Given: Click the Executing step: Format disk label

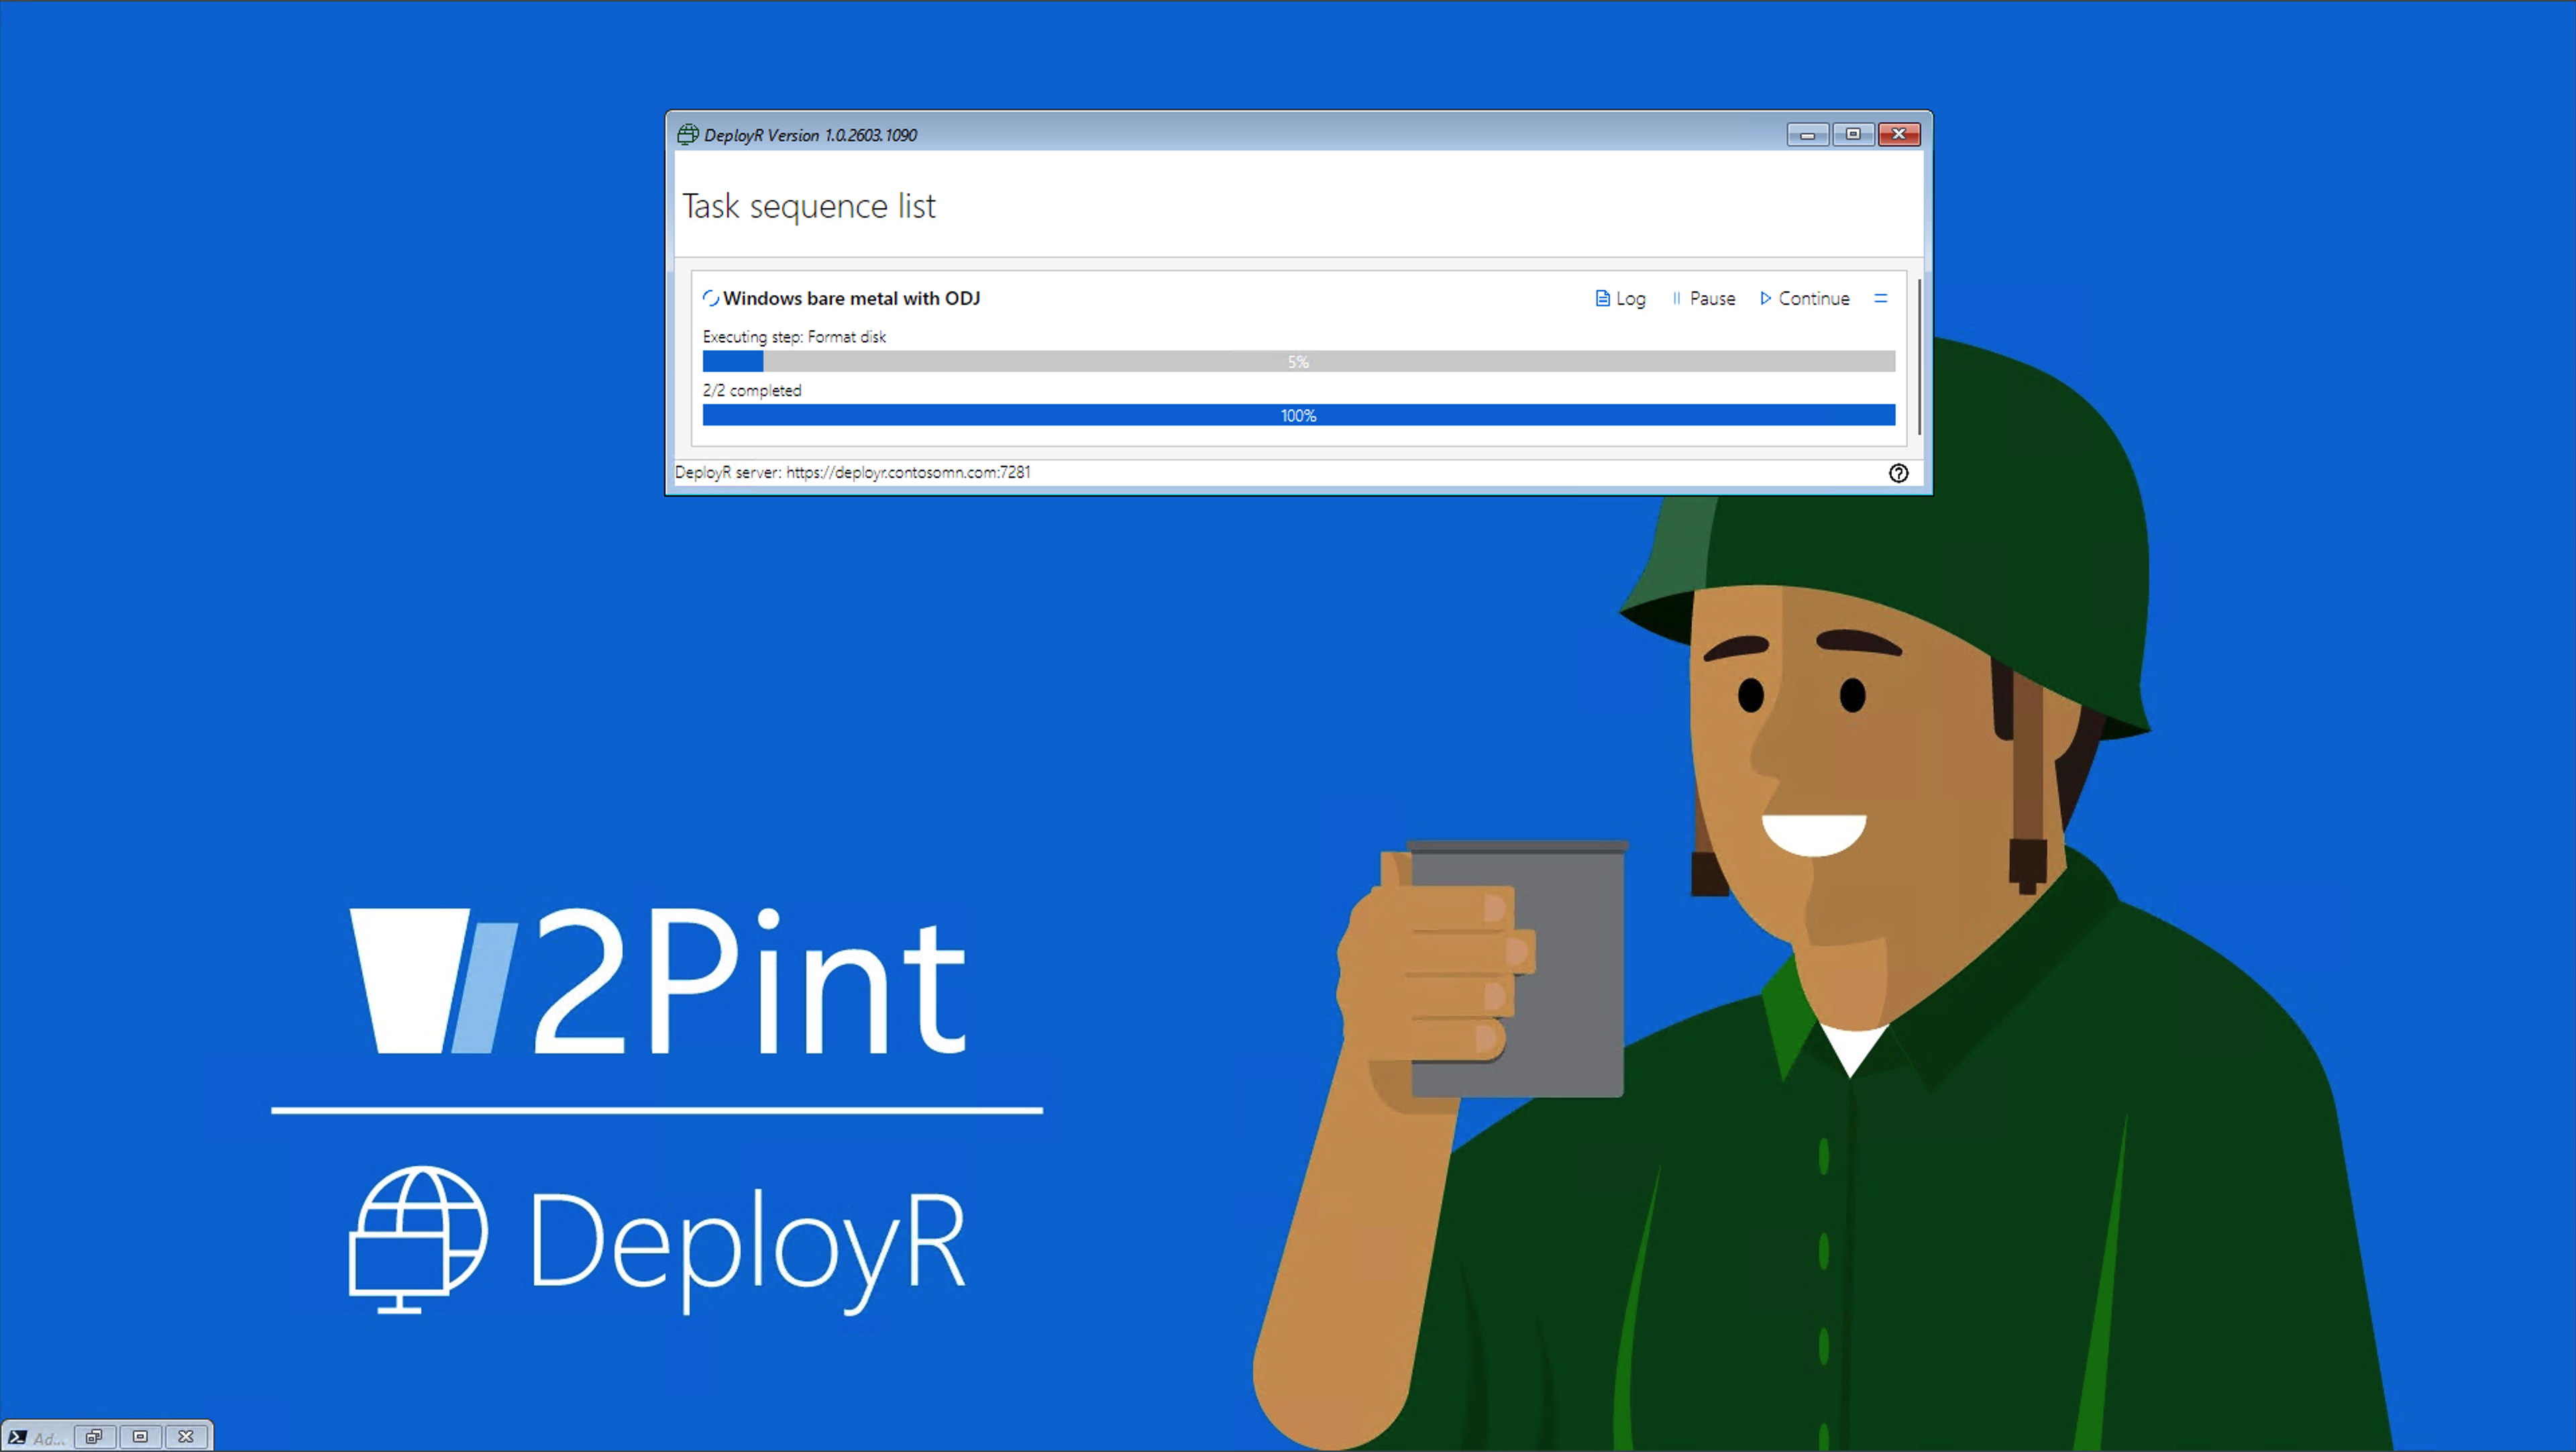Looking at the screenshot, I should tap(794, 337).
